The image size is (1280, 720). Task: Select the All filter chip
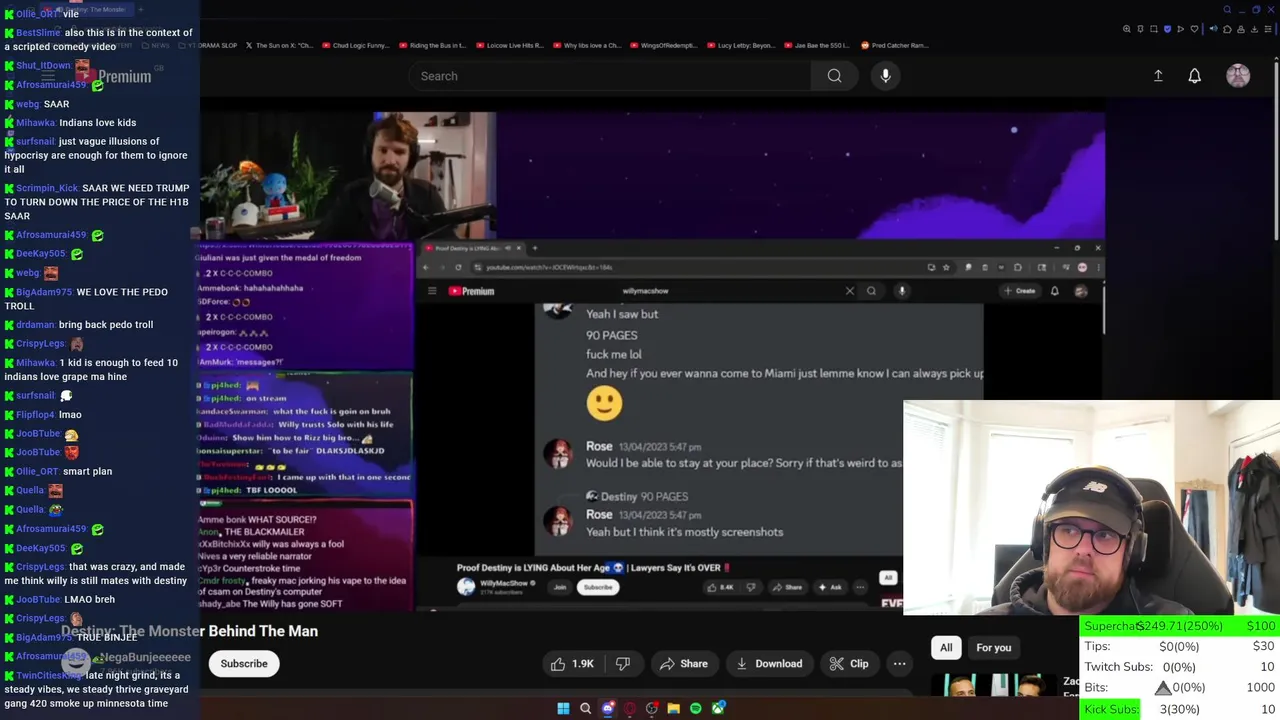click(946, 648)
